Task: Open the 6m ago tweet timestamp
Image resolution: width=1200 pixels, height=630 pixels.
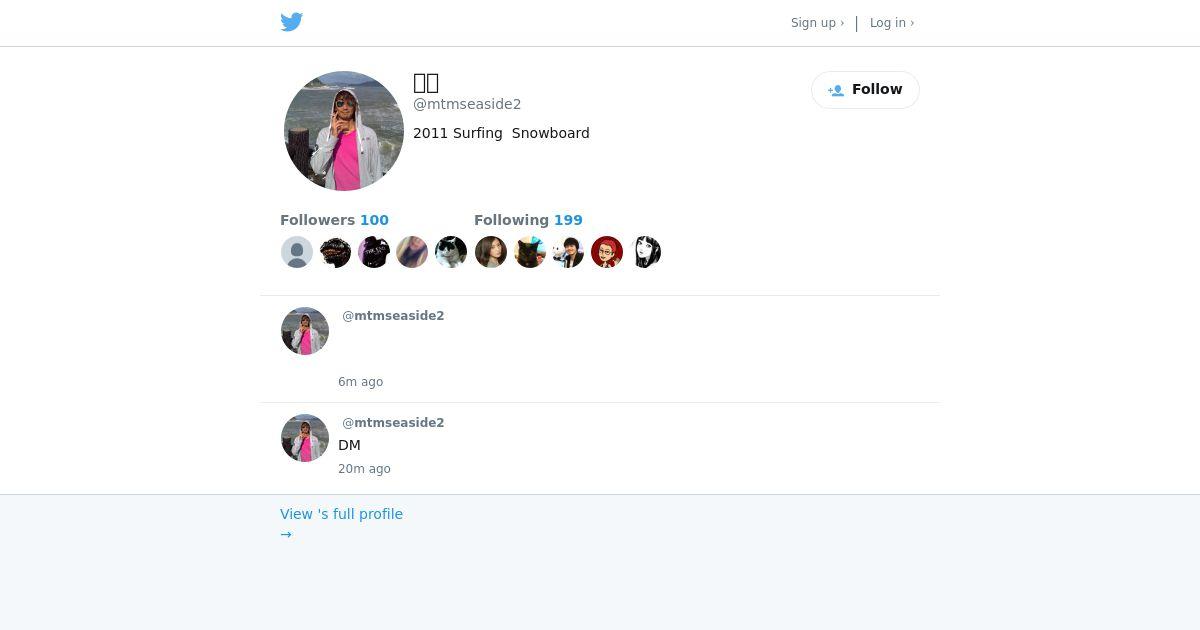Action: pyautogui.click(x=360, y=382)
